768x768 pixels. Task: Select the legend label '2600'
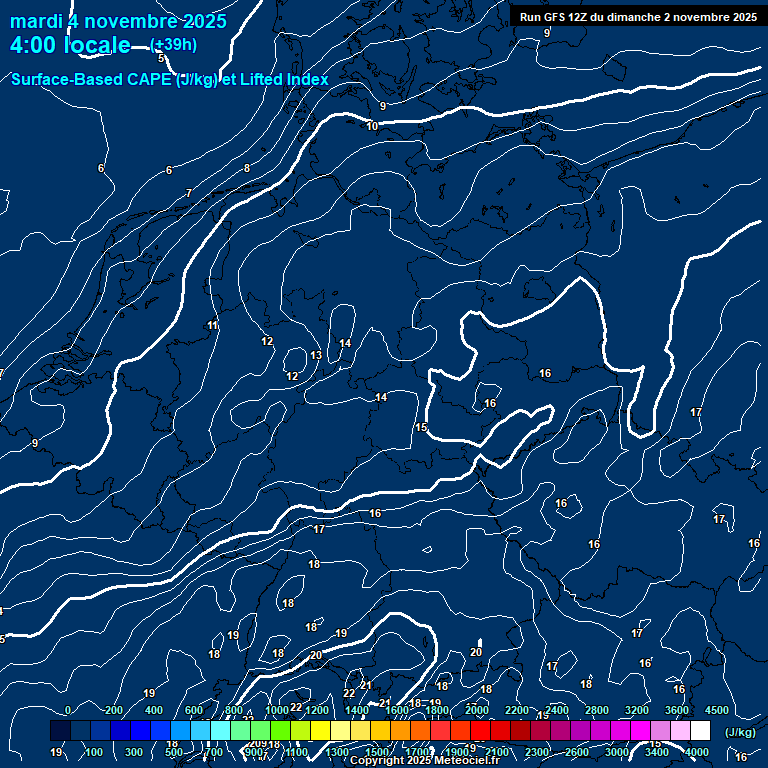pos(576,752)
